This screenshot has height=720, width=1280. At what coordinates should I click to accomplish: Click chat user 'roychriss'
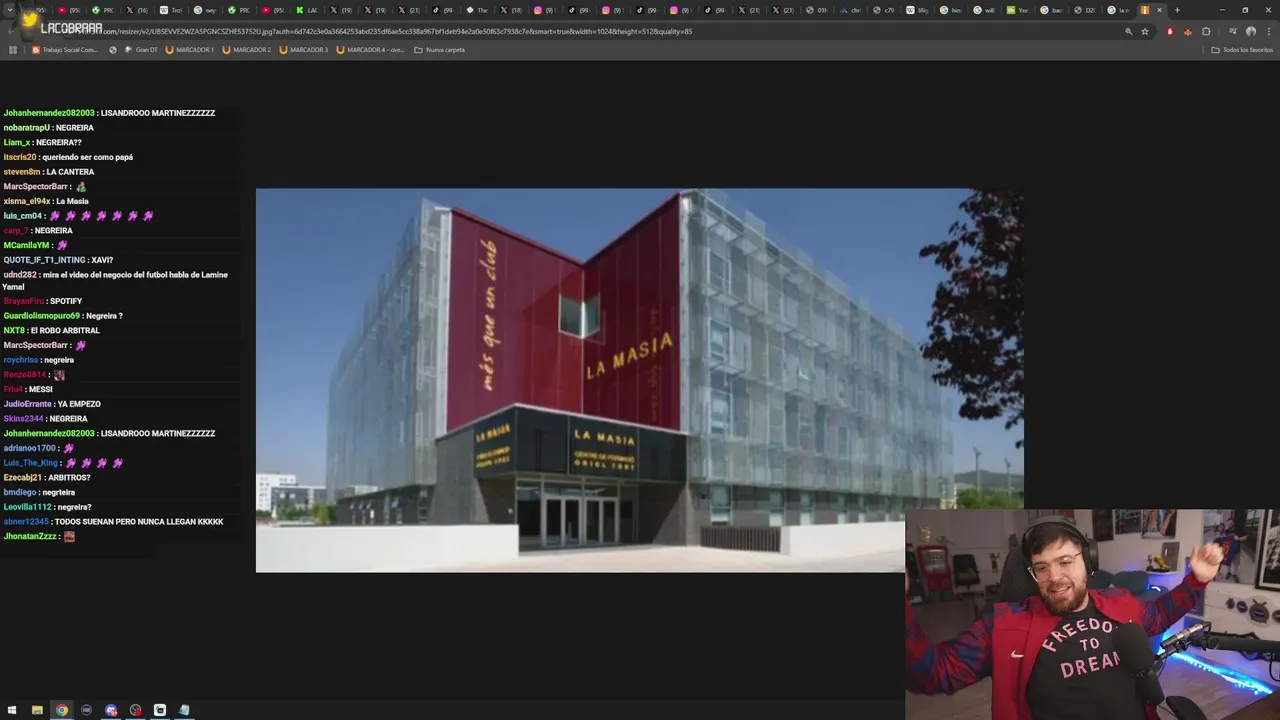(21, 360)
